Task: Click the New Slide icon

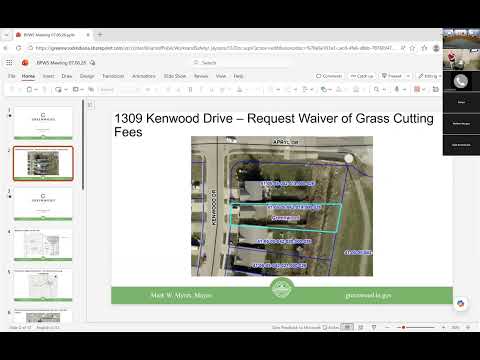Action: (58, 89)
